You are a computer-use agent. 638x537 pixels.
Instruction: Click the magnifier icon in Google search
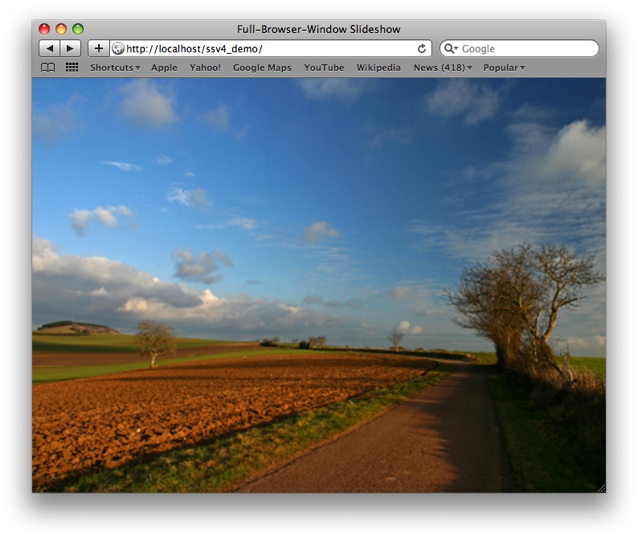tap(450, 48)
